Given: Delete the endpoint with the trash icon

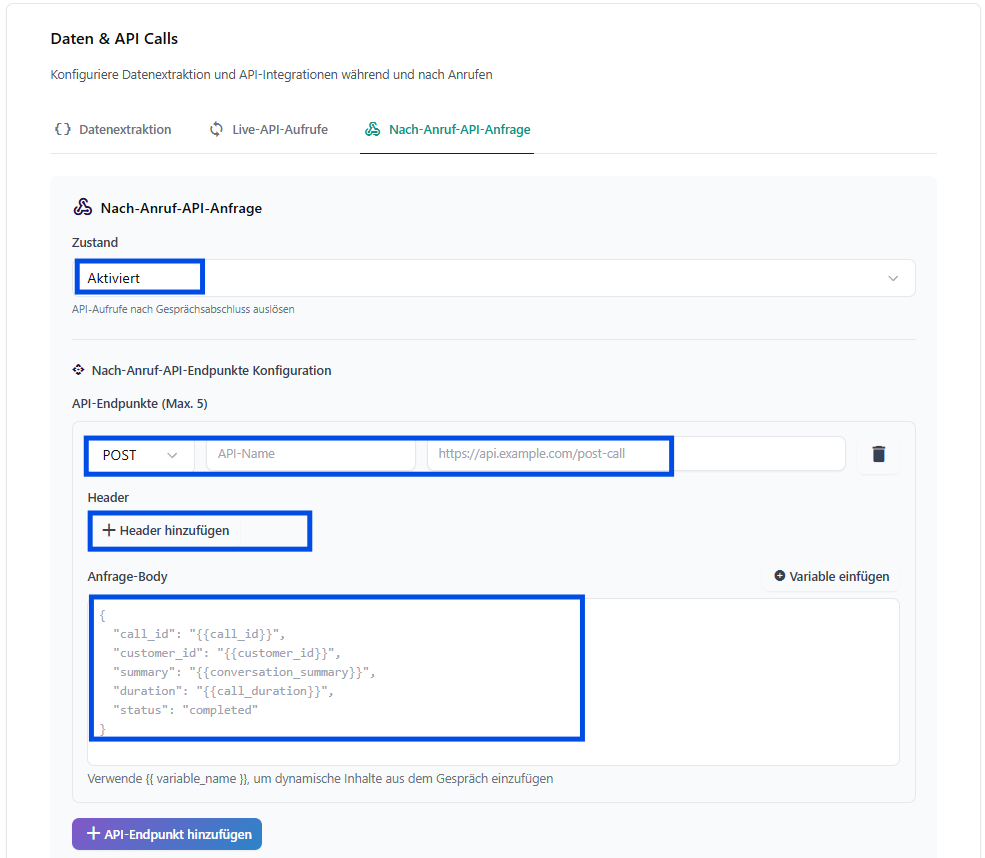Looking at the screenshot, I should [878, 454].
